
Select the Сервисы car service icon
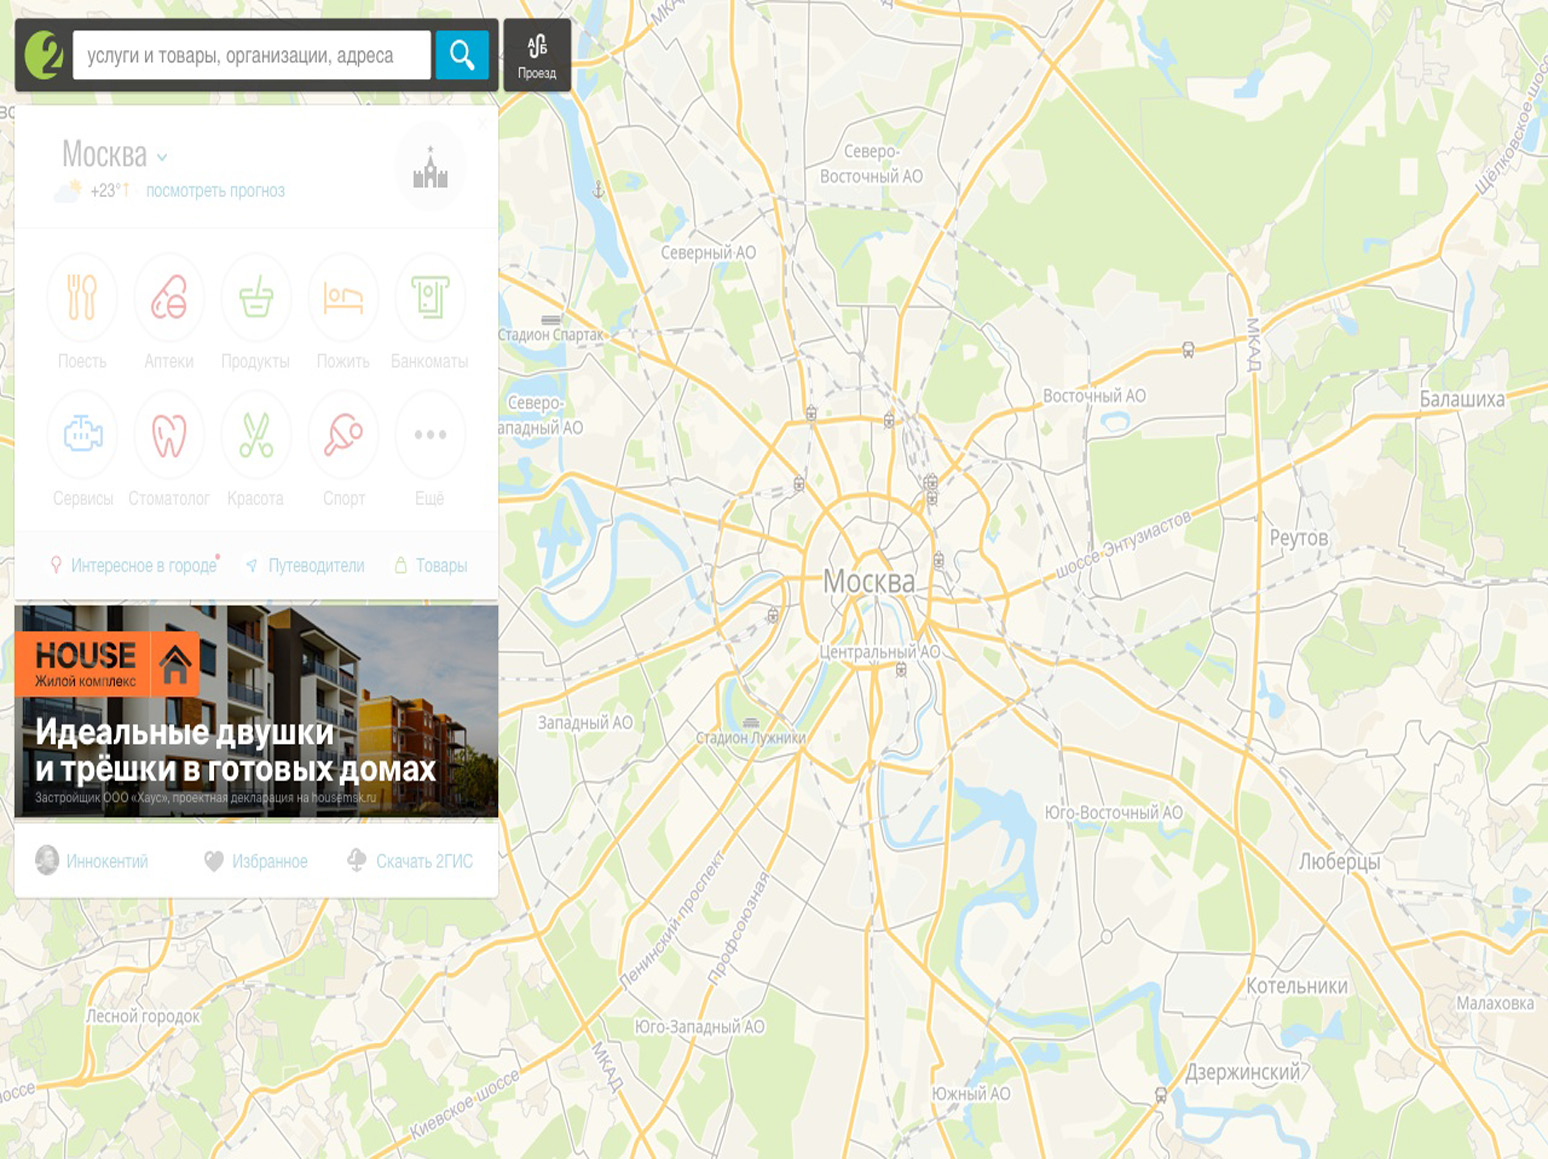82,435
